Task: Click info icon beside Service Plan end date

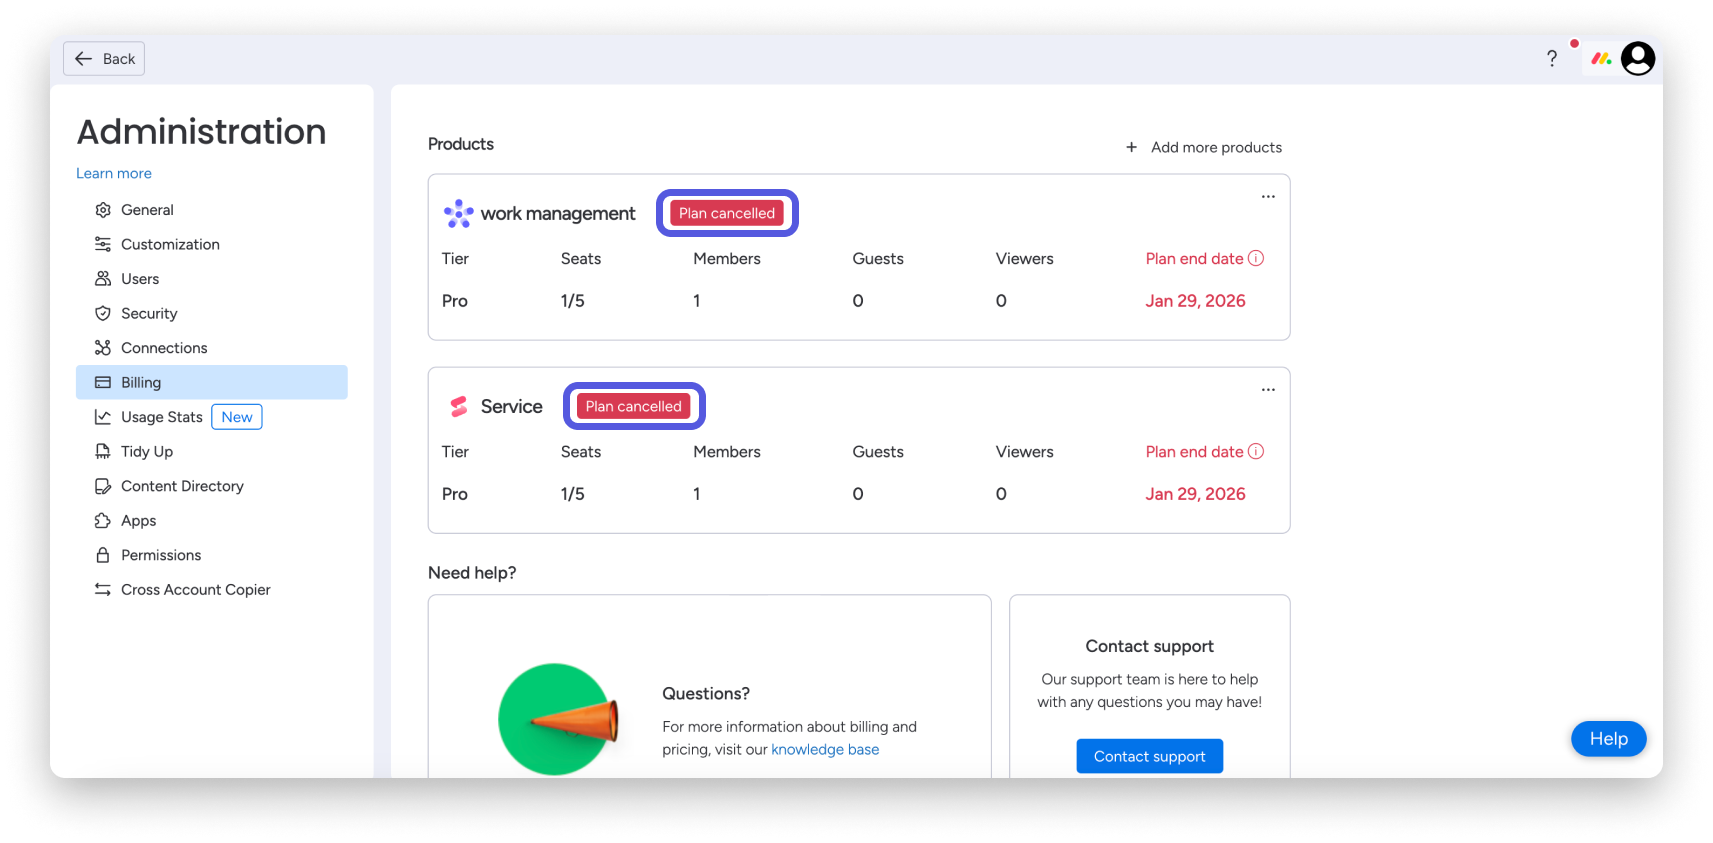Action: coord(1256,451)
